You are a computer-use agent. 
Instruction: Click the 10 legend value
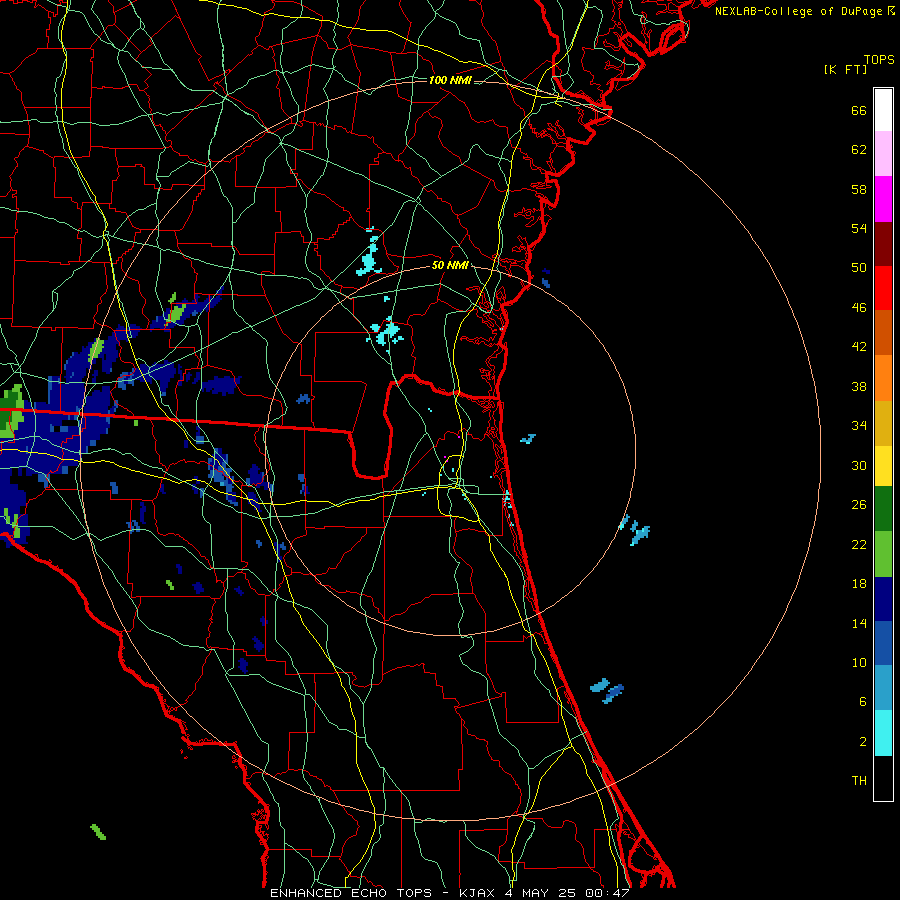[859, 663]
